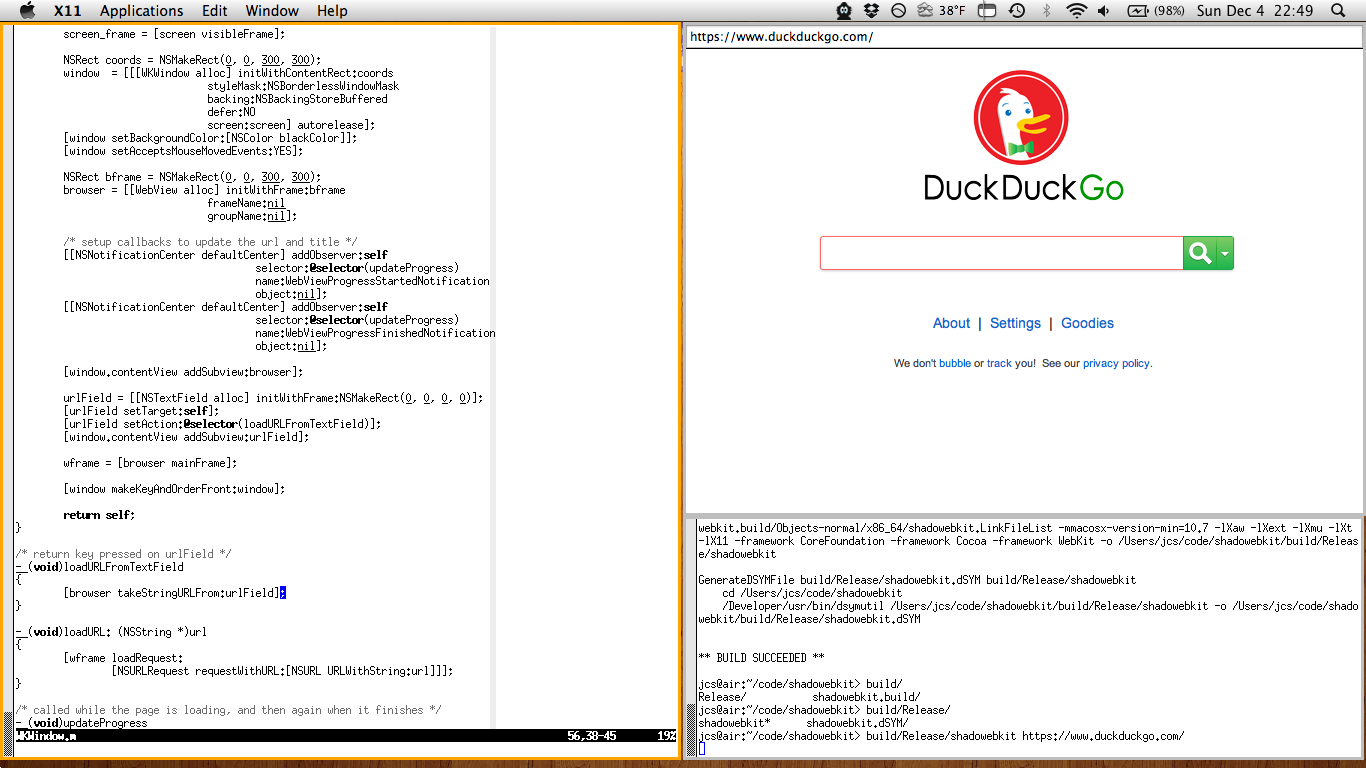Click the DuckDuckGo search text box
The height and width of the screenshot is (768, 1366).
pos(1001,254)
